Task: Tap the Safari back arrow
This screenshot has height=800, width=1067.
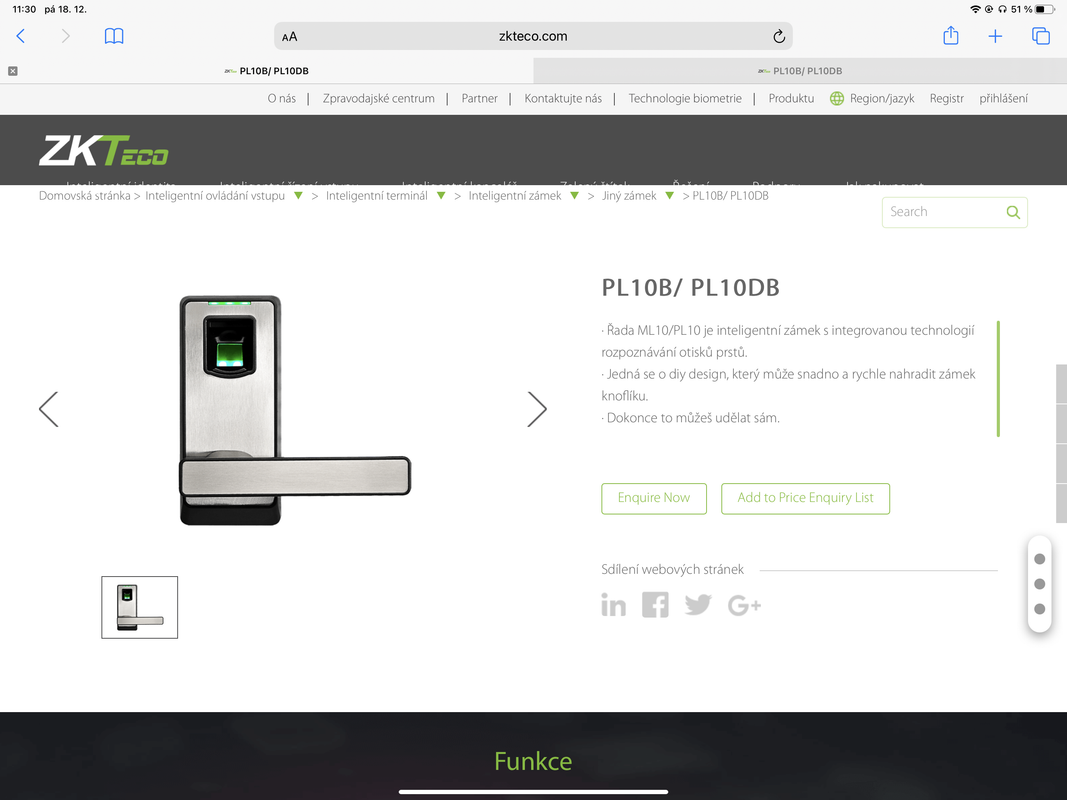Action: 20,36
